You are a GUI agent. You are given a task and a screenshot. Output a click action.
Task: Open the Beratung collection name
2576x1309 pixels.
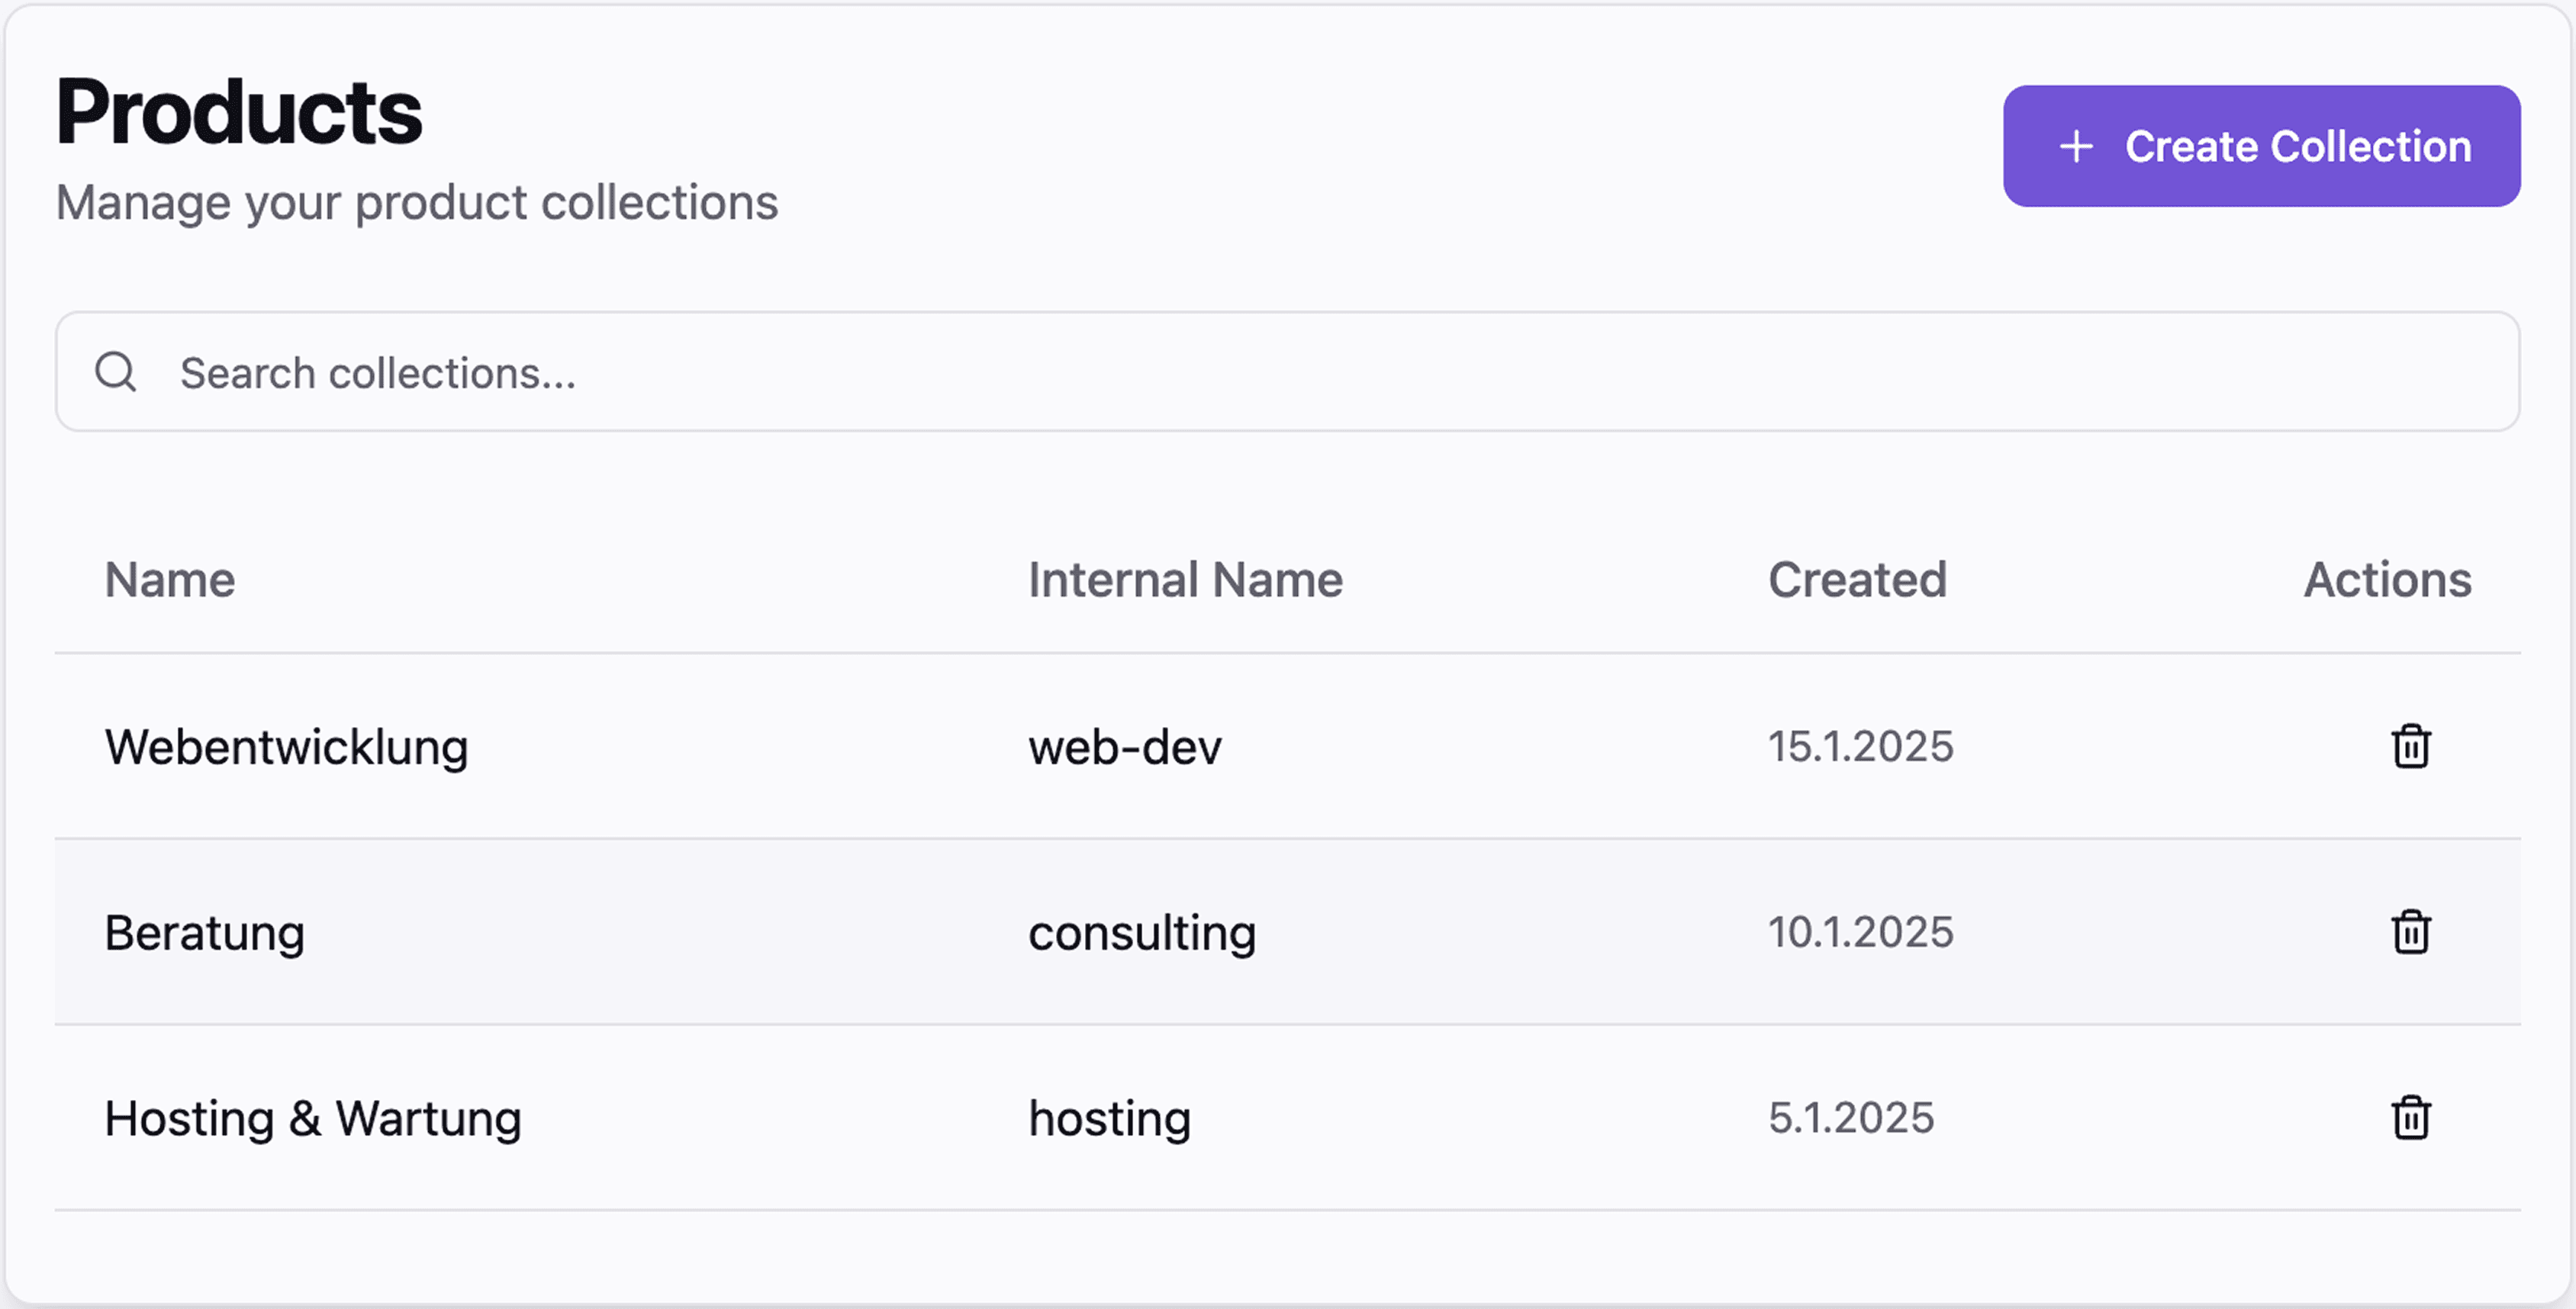205,933
